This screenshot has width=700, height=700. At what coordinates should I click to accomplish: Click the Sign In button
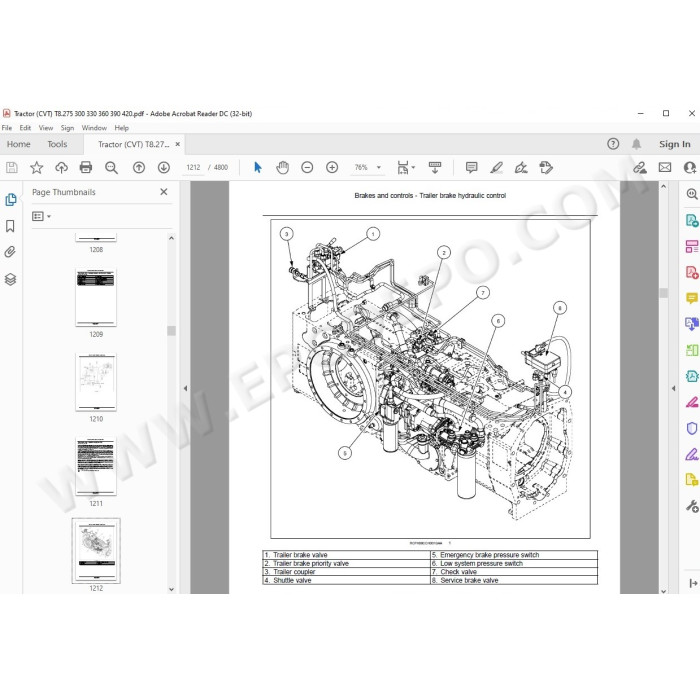click(x=675, y=144)
